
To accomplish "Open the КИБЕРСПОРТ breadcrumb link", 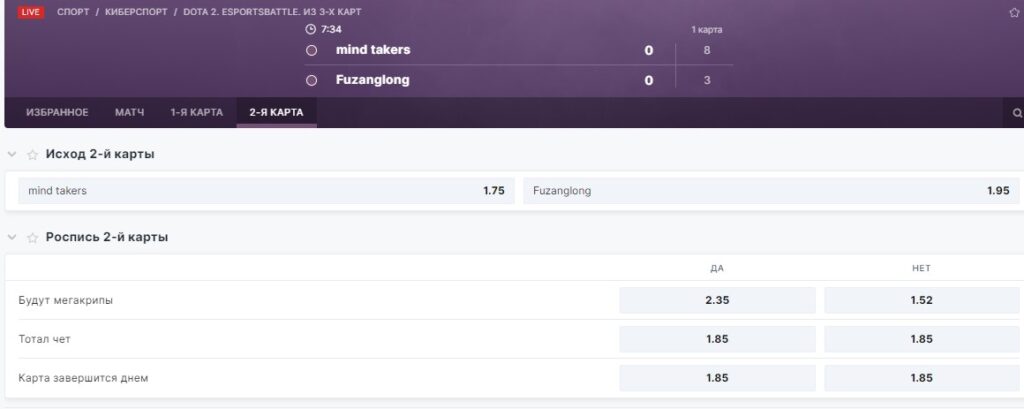I will pyautogui.click(x=136, y=12).
